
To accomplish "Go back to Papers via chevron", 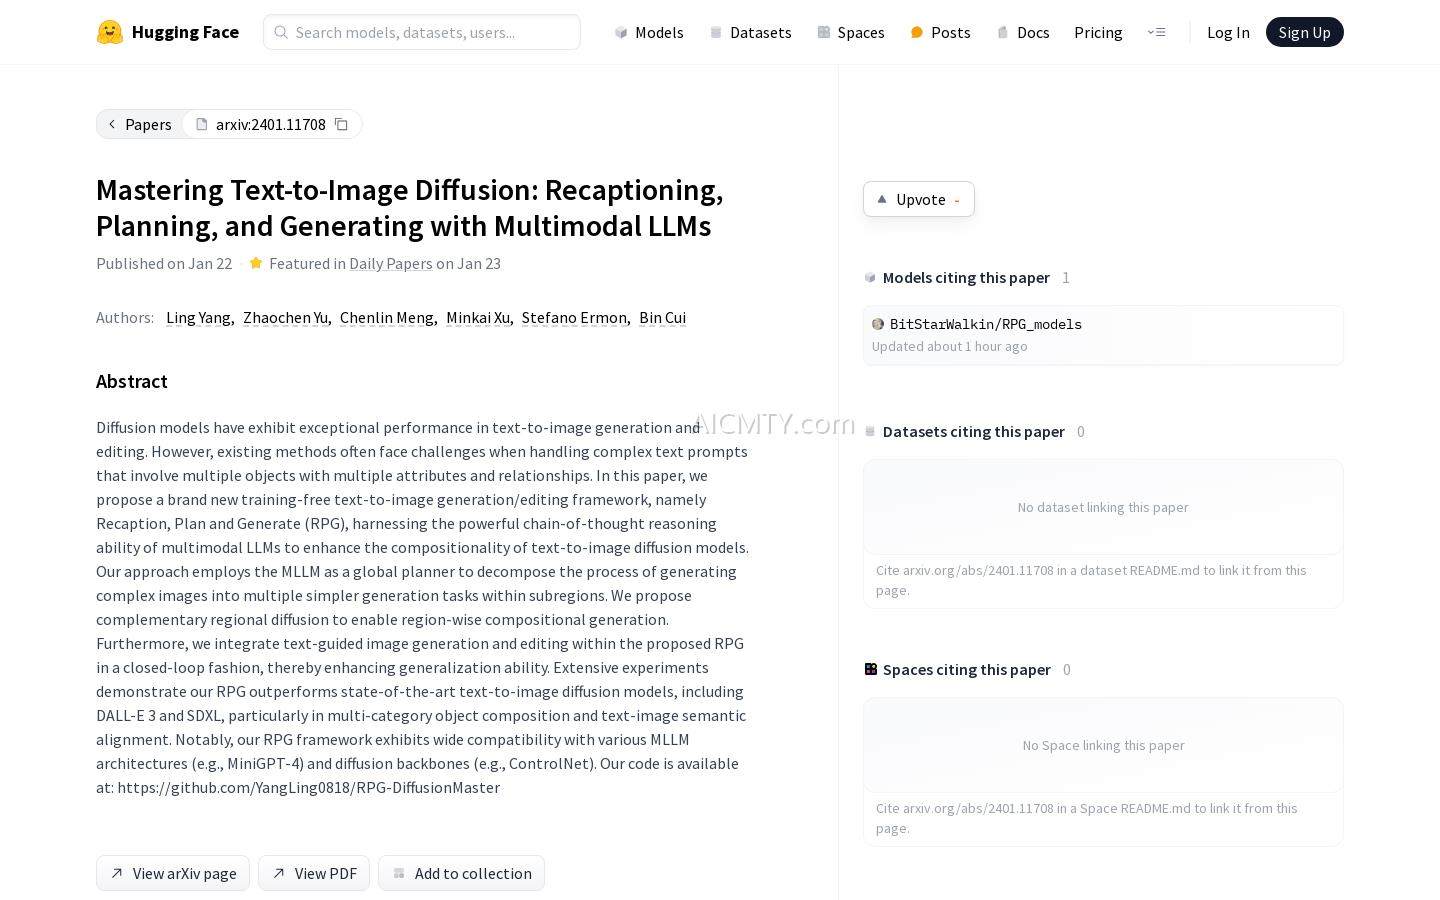I will [112, 124].
